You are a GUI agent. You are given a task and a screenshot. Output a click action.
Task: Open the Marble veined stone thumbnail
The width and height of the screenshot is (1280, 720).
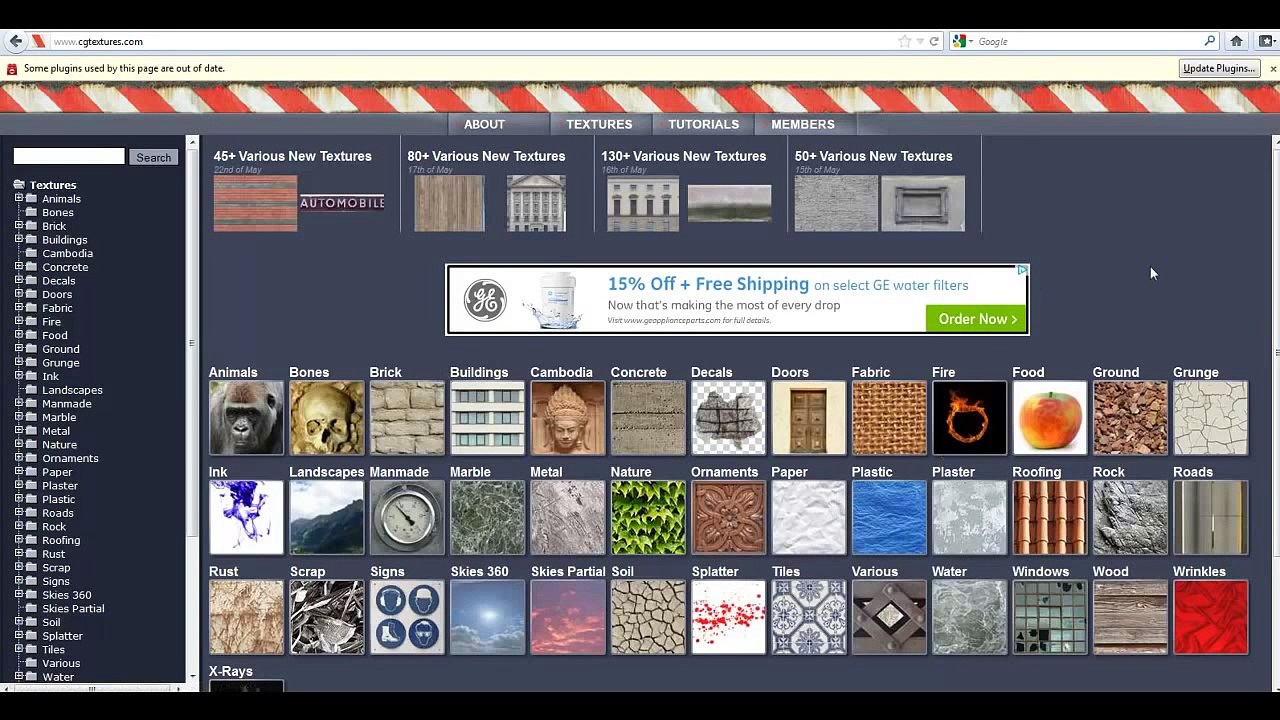(x=487, y=517)
